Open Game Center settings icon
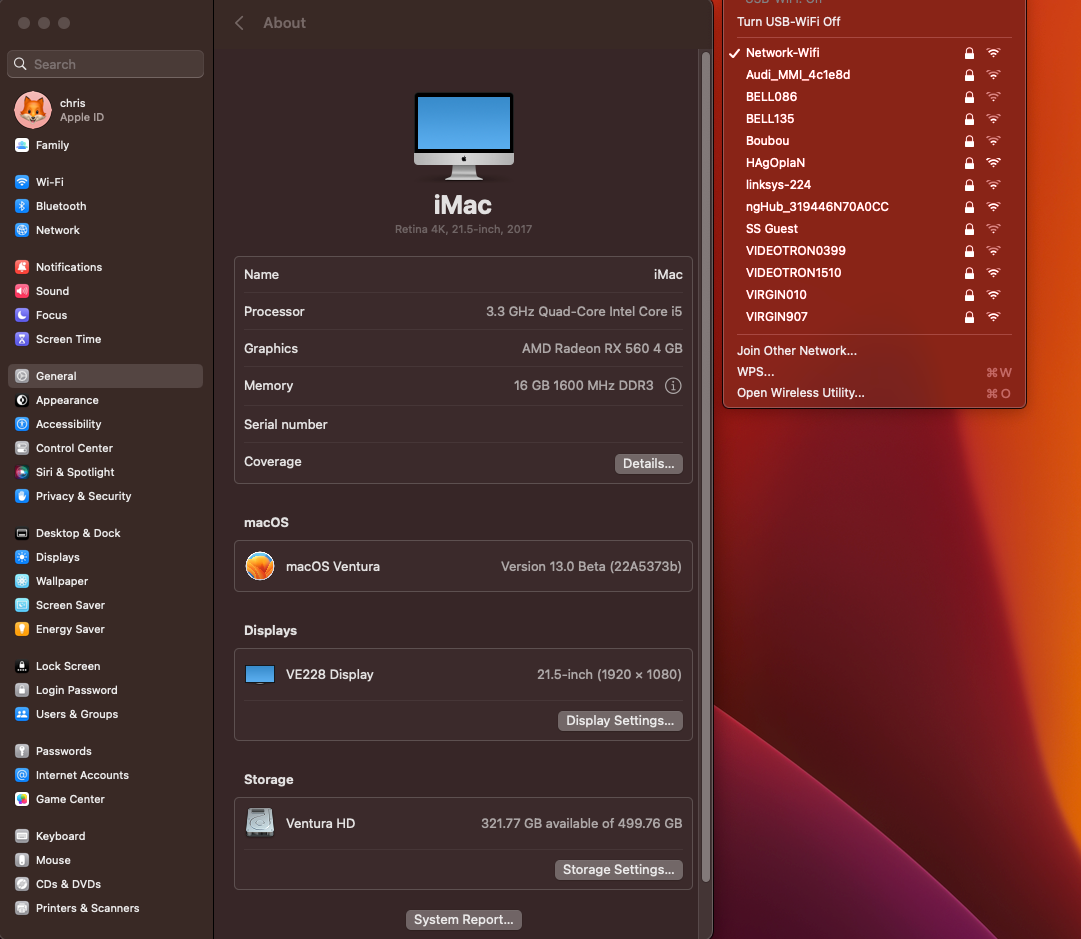This screenshot has width=1081, height=939. (x=23, y=799)
